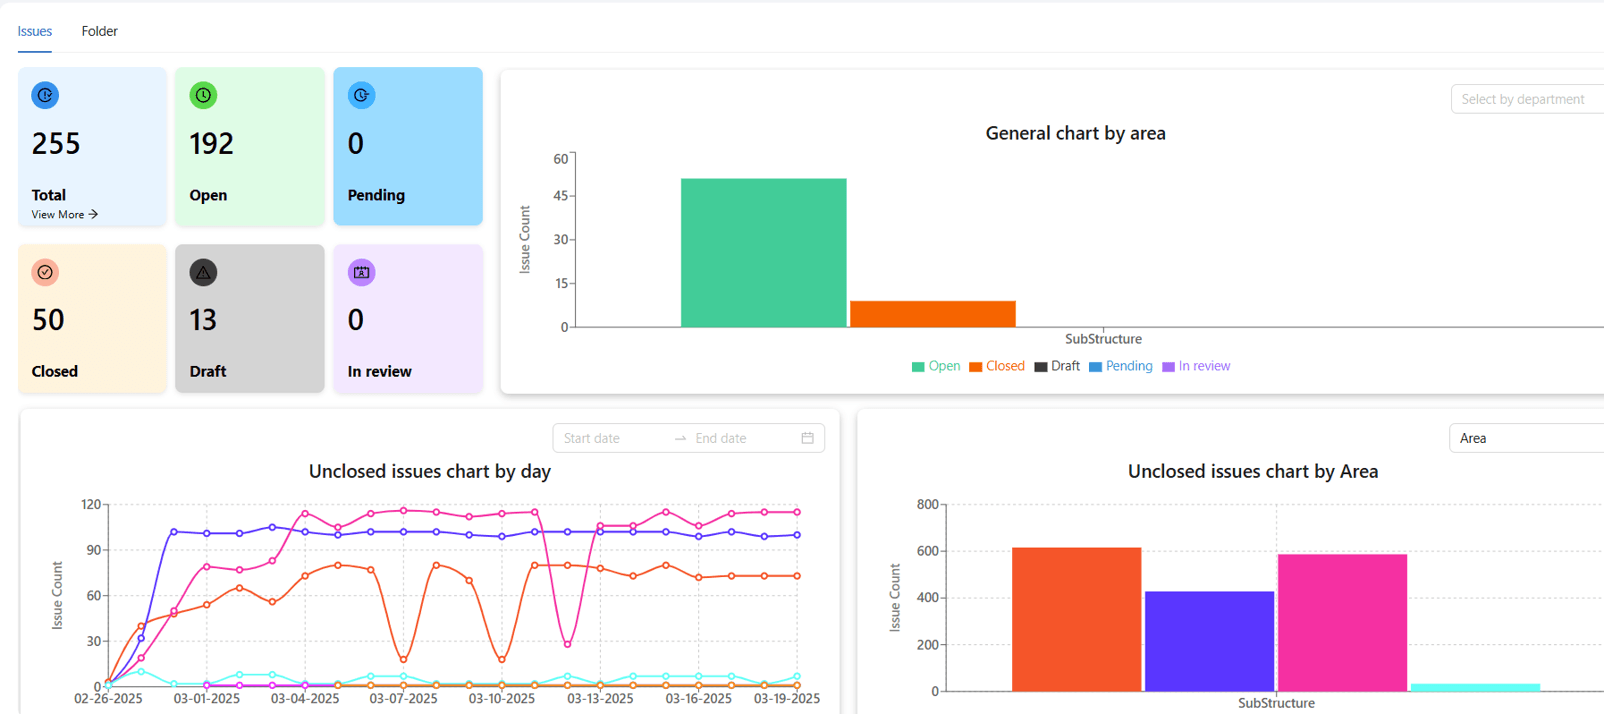Screen dimensions: 1604x714
Task: Click the green clock icon on Open card
Action: (x=203, y=95)
